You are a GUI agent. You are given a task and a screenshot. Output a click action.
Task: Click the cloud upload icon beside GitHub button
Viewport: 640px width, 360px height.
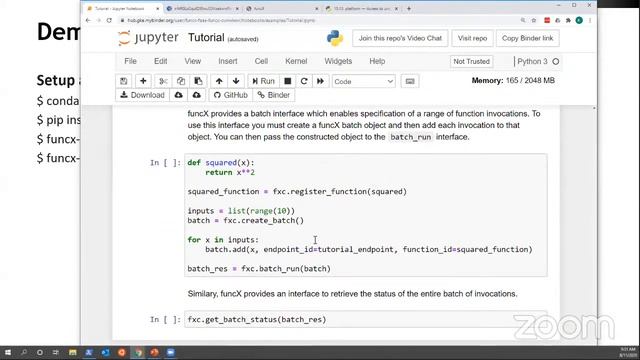pos(197,95)
